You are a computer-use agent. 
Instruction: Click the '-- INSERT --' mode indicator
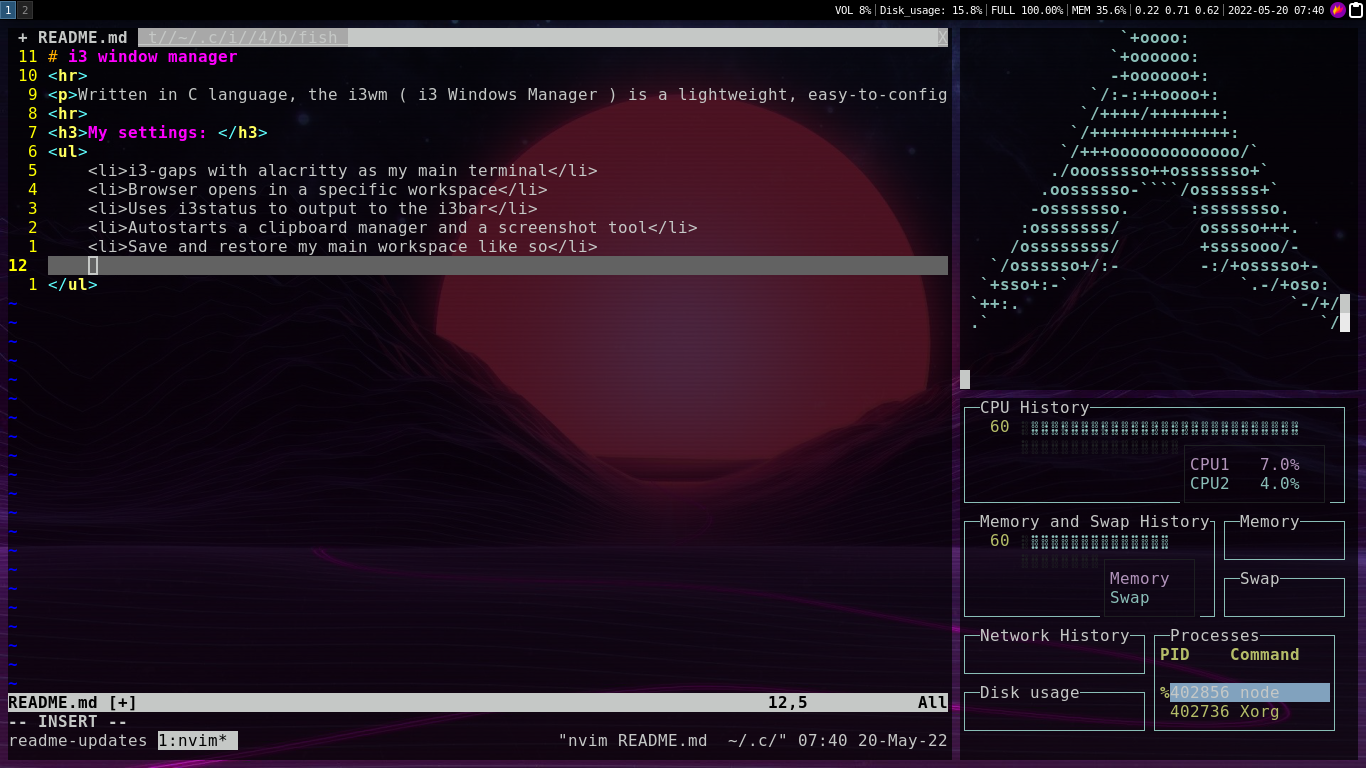[x=68, y=722]
